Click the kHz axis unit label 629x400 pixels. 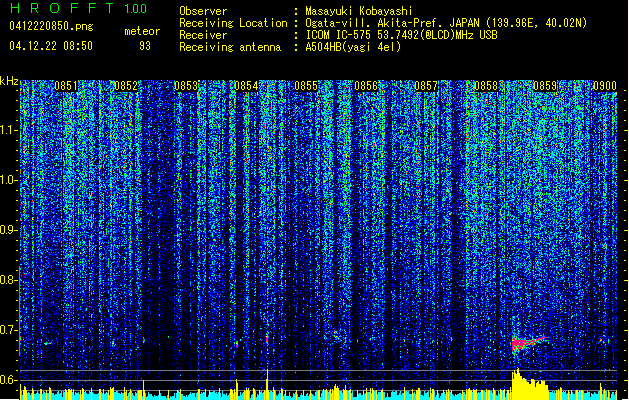[9, 81]
